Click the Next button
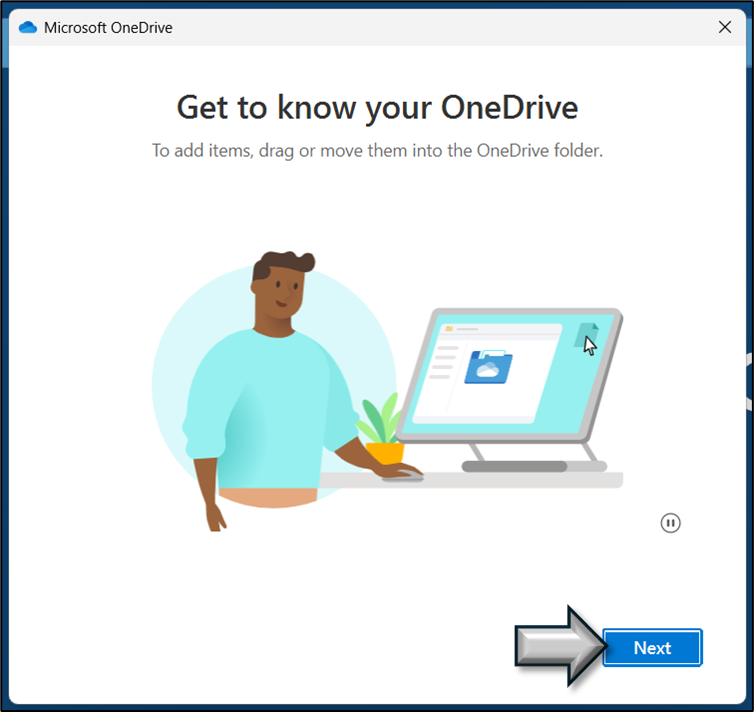The width and height of the screenshot is (754, 712). tap(652, 647)
